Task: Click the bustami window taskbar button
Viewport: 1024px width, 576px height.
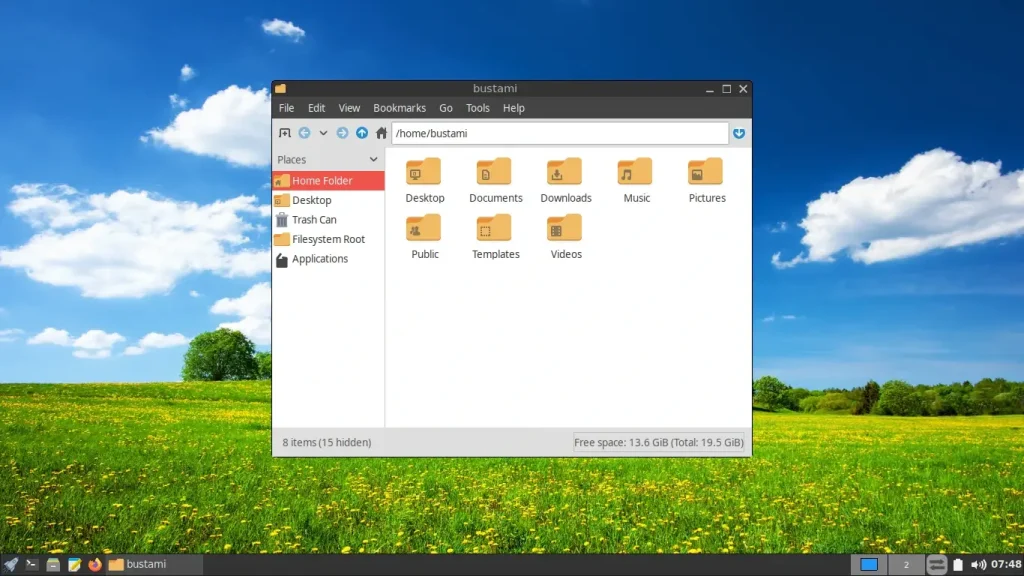Action: (154, 564)
